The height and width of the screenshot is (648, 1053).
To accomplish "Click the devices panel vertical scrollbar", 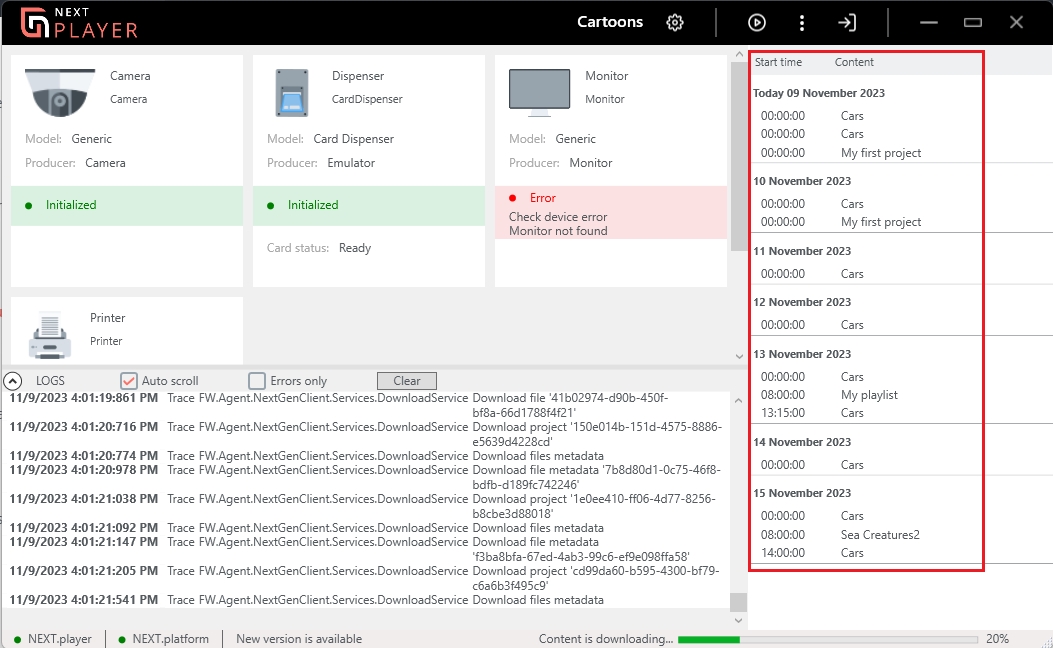I will [738, 150].
